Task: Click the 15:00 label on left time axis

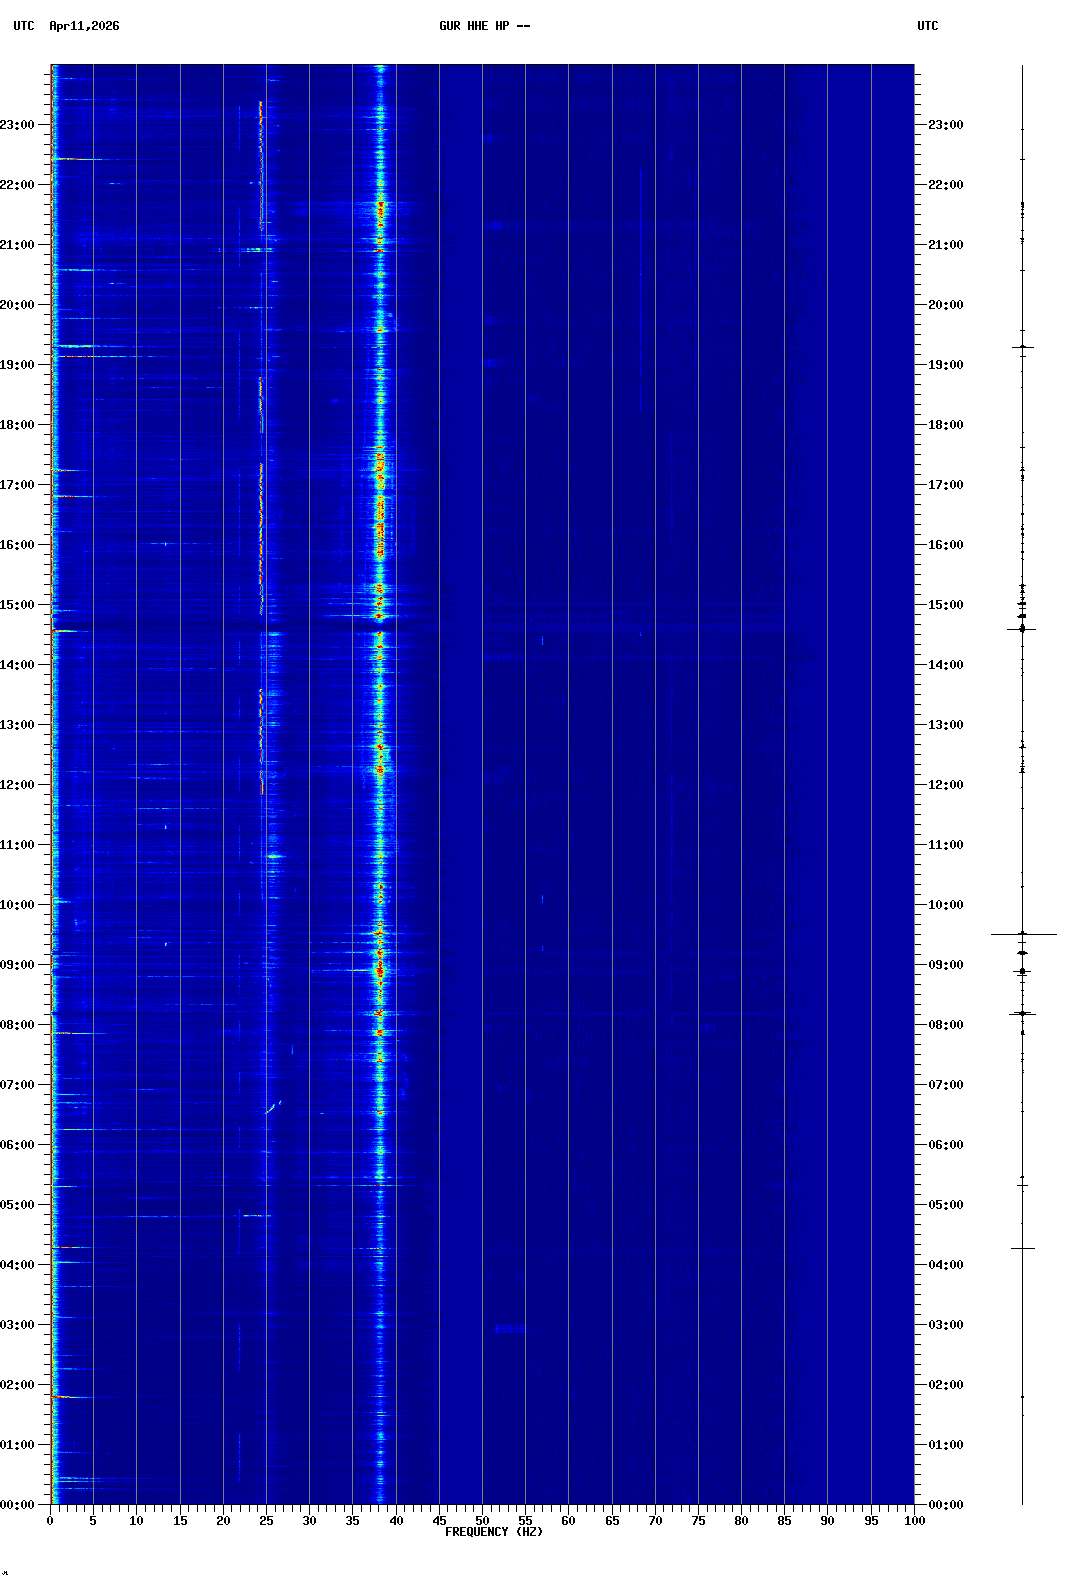Action: pyautogui.click(x=18, y=605)
